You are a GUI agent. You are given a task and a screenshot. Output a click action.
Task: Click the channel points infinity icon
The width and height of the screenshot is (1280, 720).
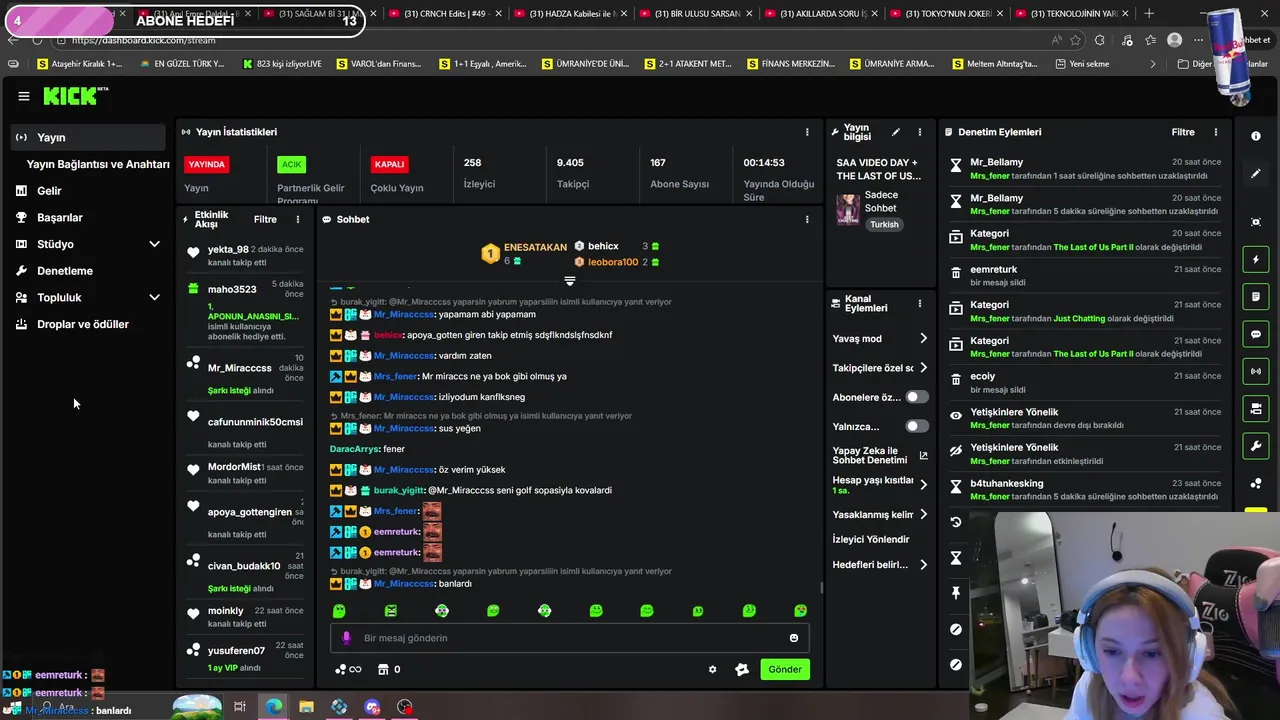[349, 670]
